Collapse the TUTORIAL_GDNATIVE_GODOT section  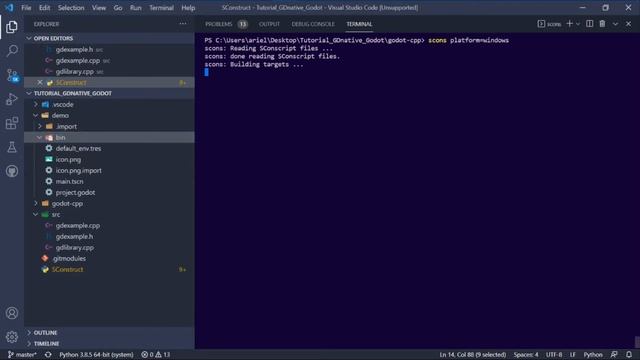tap(109, 93)
